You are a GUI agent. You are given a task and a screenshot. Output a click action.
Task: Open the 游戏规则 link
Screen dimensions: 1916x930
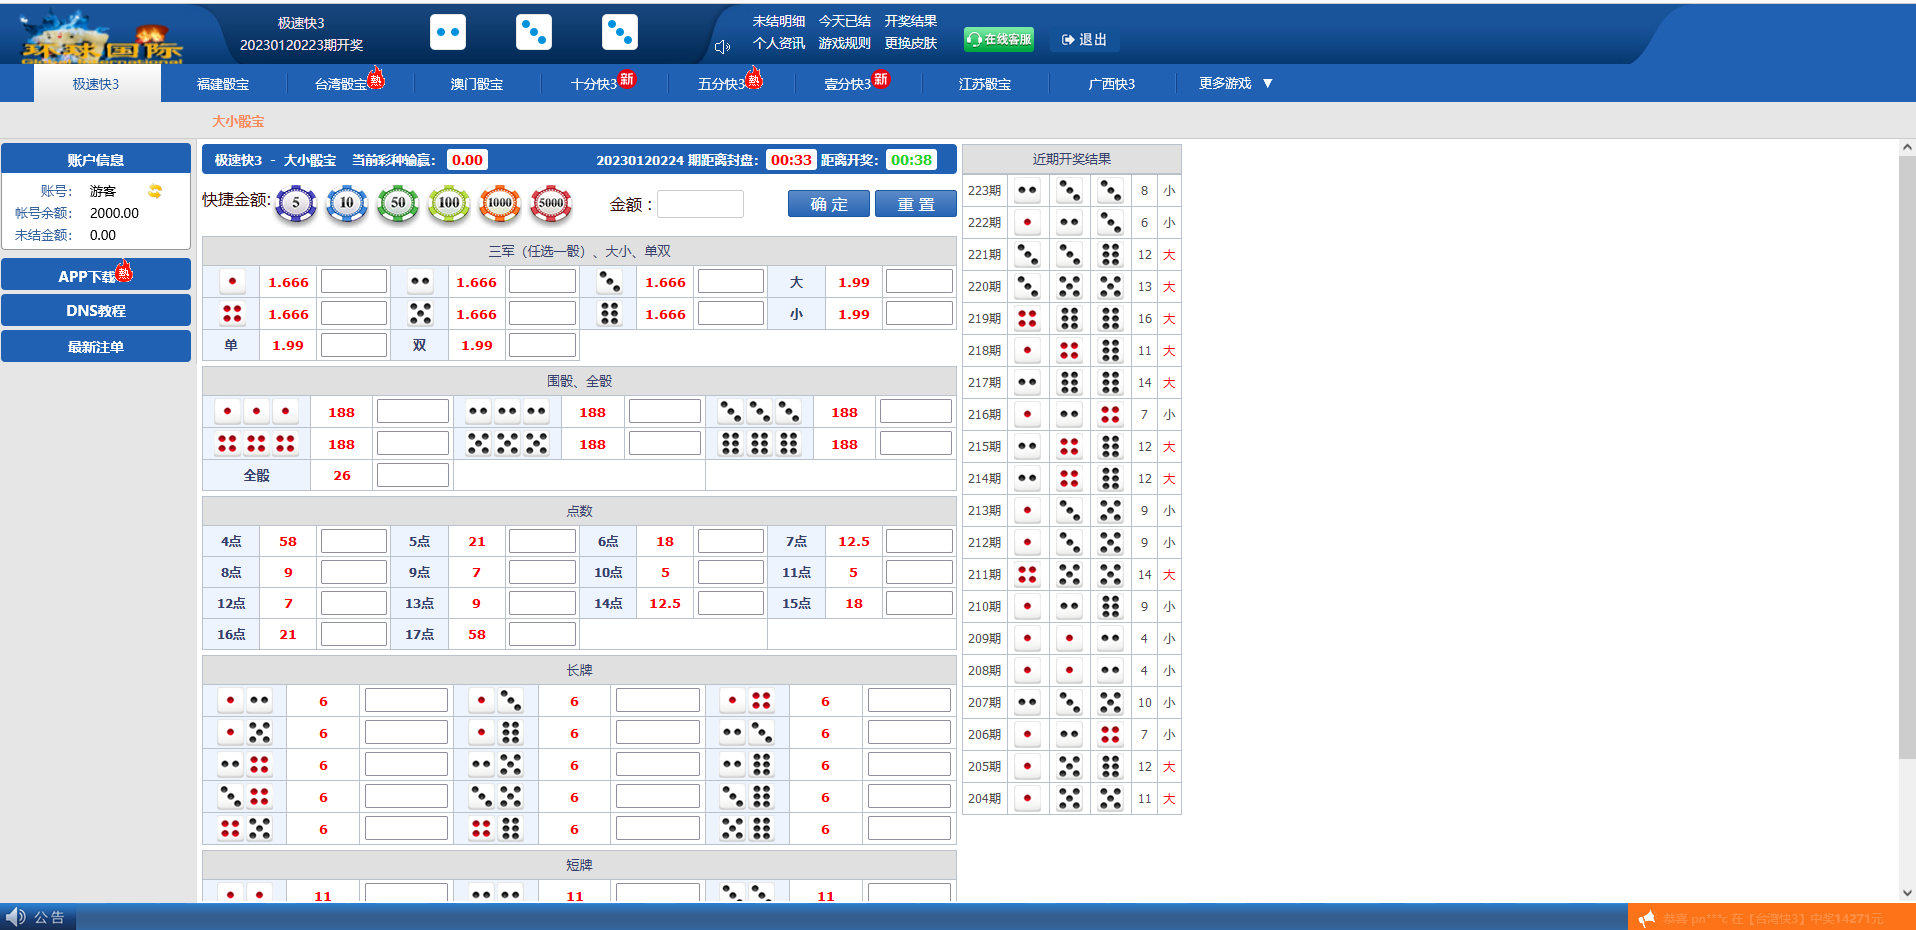pyautogui.click(x=844, y=43)
